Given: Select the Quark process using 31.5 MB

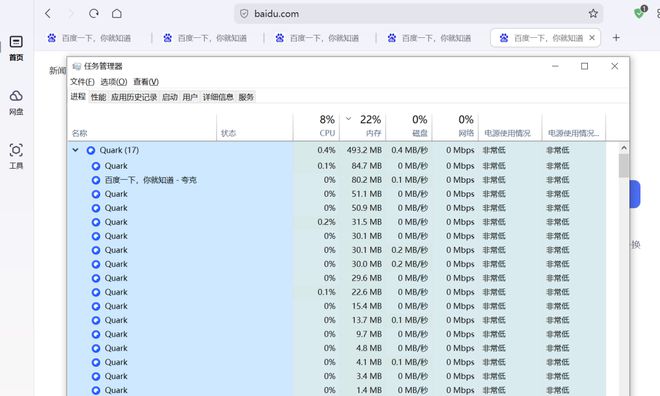Looking at the screenshot, I should [x=337, y=222].
